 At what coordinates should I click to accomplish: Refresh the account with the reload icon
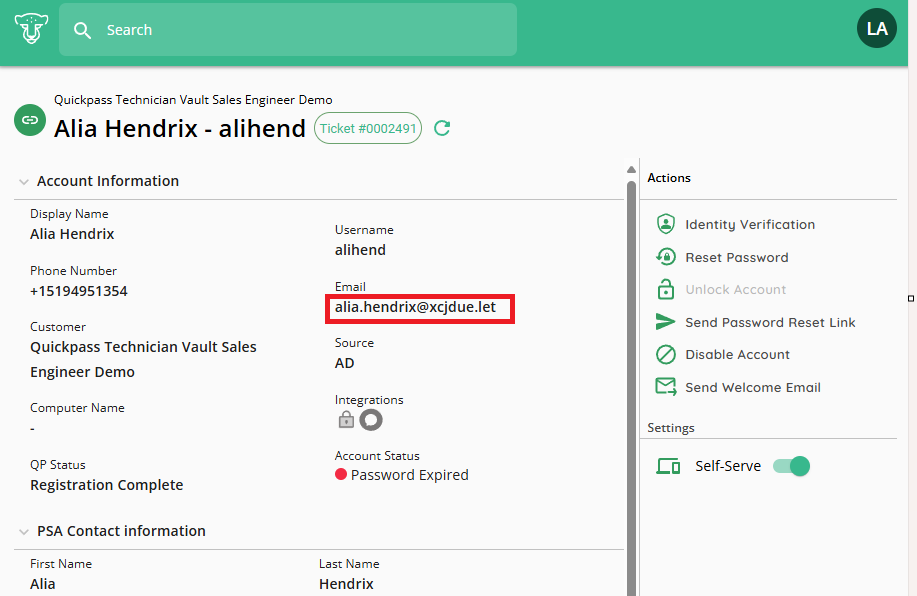coord(442,128)
